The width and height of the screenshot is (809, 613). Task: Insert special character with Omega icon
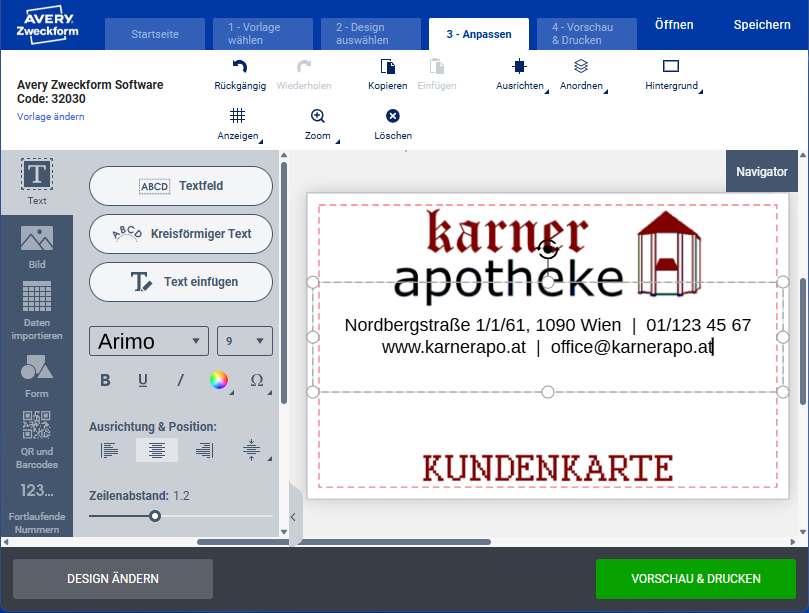257,381
